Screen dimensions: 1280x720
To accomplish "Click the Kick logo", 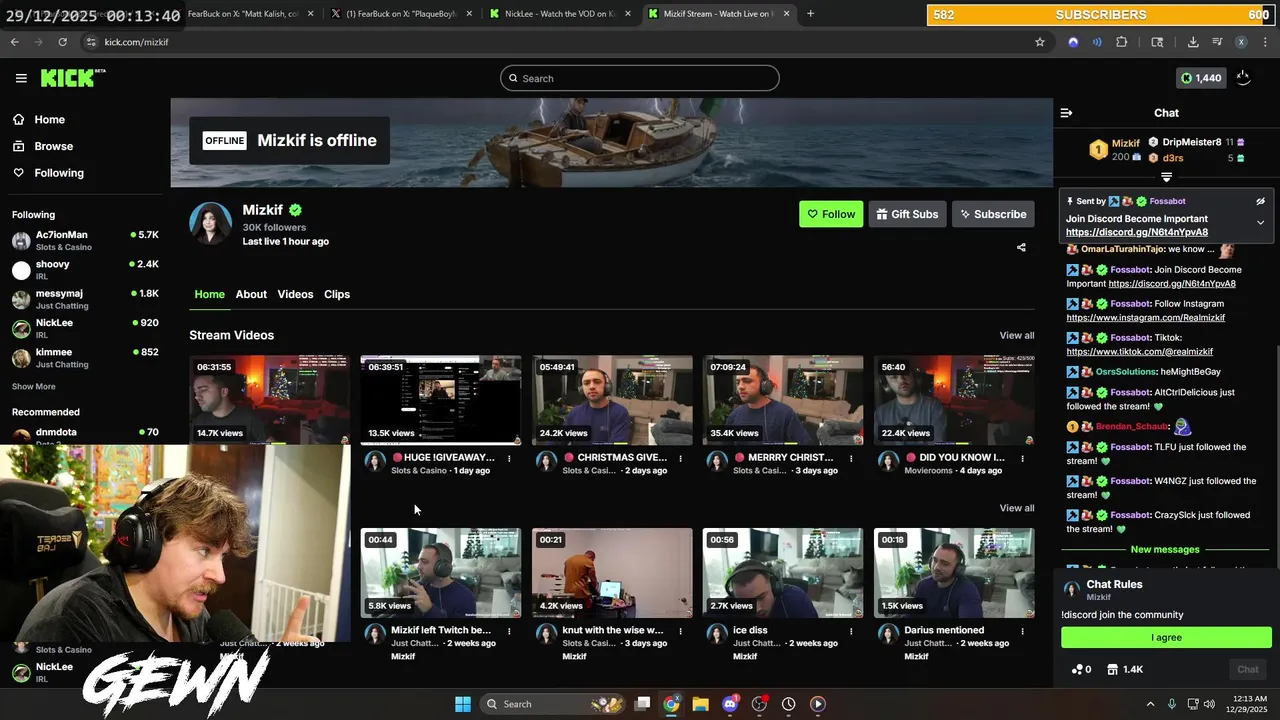I will click(x=73, y=78).
